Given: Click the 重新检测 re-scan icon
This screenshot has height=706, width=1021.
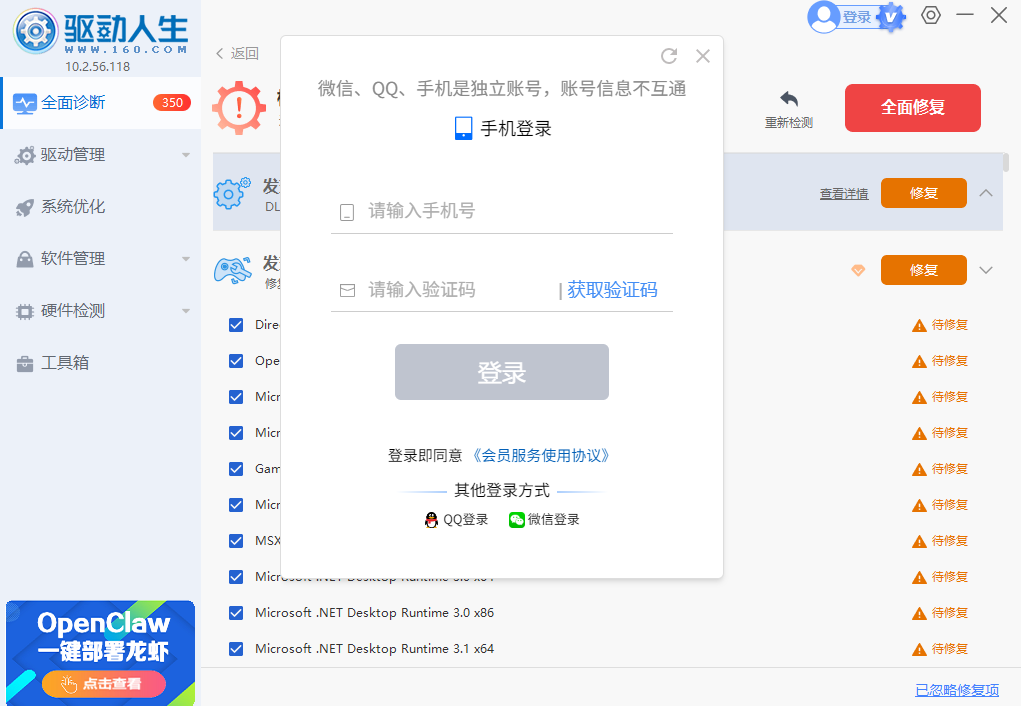Looking at the screenshot, I should (789, 99).
